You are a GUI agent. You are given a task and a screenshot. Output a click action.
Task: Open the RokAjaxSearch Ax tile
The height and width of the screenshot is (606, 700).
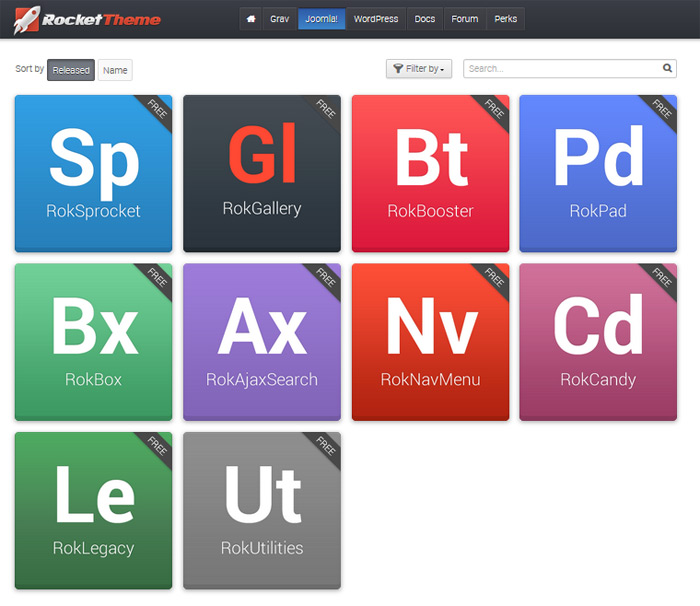click(x=262, y=342)
